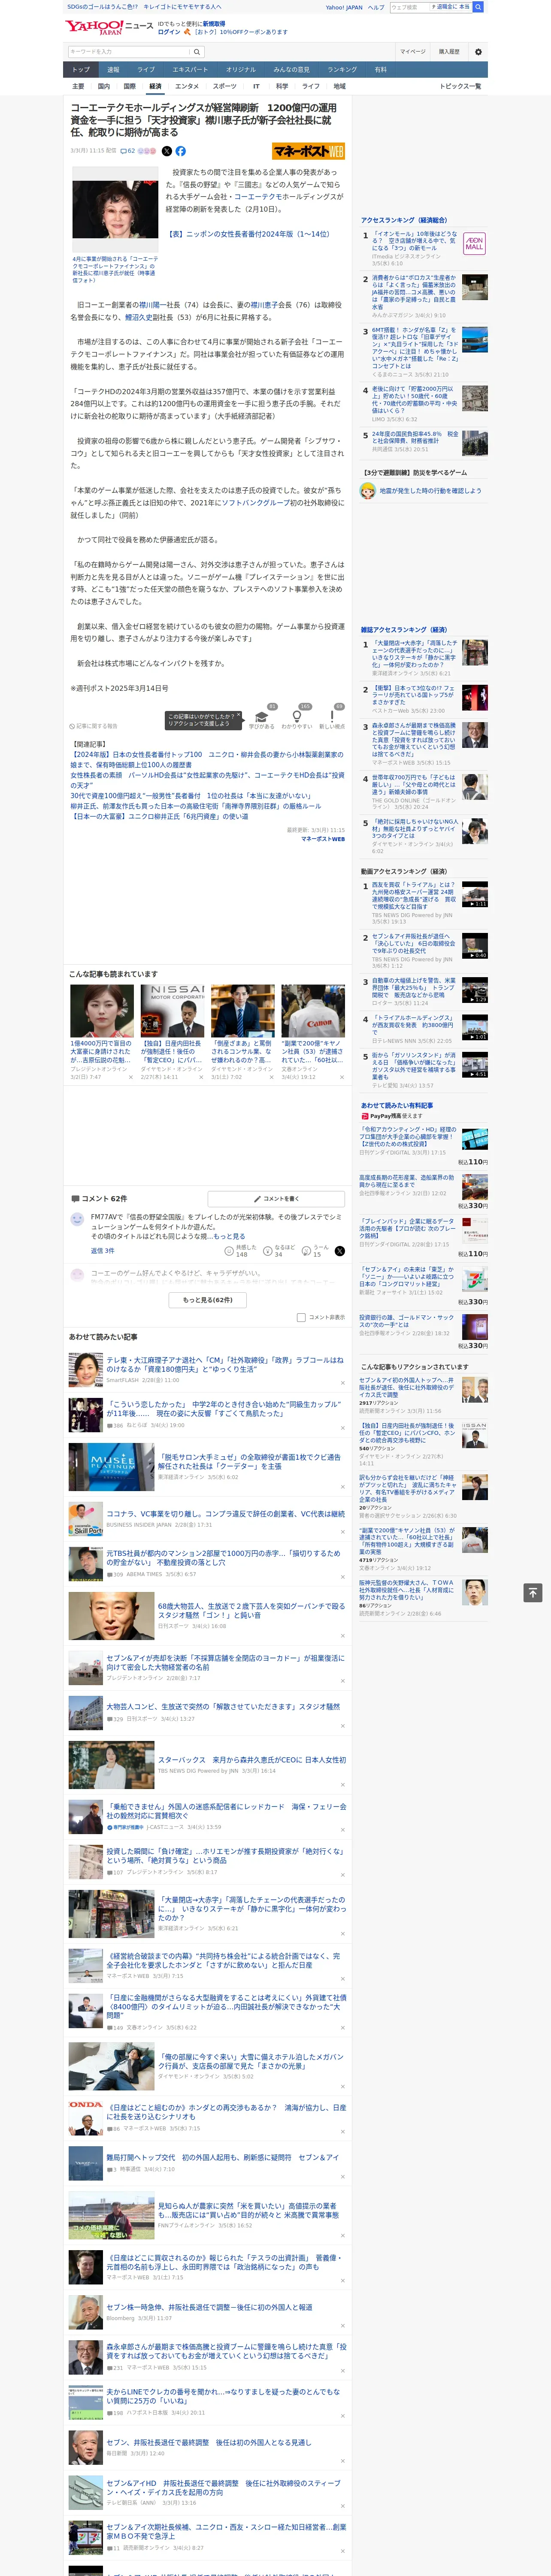Open マイページ
This screenshot has height=2576, width=551.
tap(413, 52)
